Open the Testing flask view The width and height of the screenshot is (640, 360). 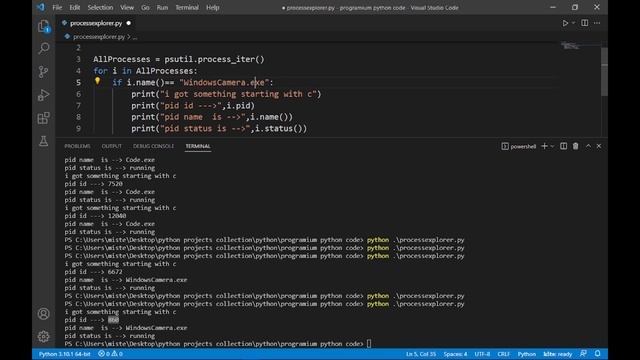pos(44,141)
